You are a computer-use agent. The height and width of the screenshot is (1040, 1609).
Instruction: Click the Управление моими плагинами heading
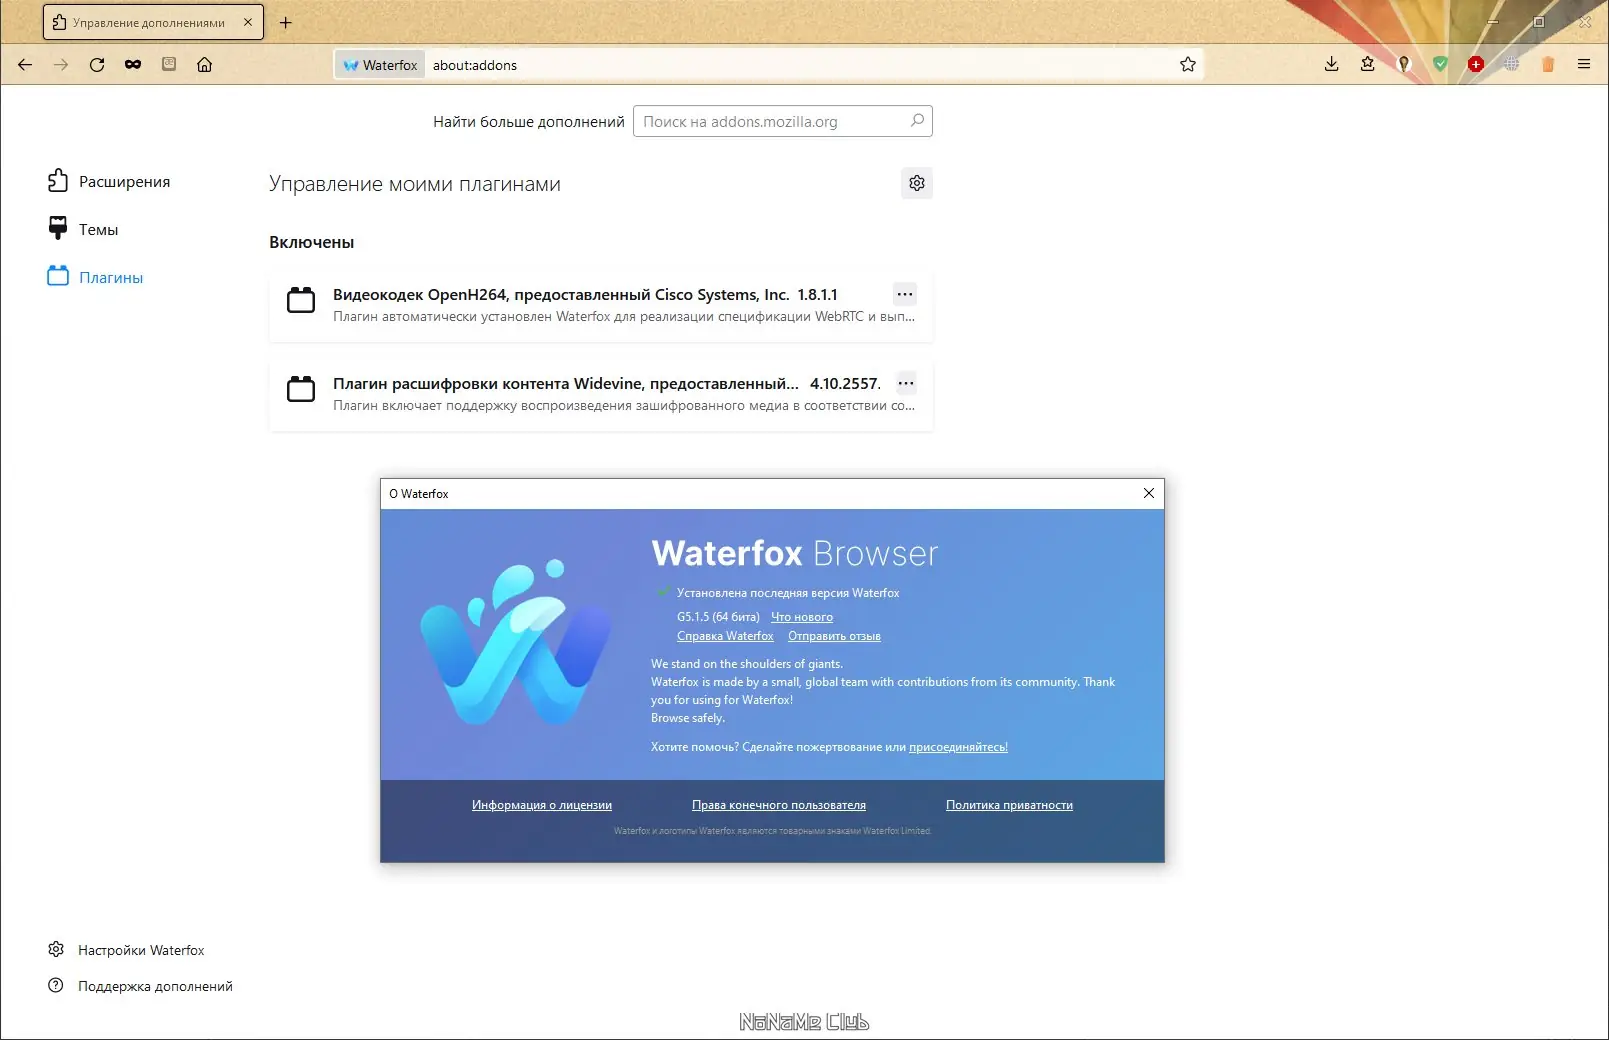point(415,184)
